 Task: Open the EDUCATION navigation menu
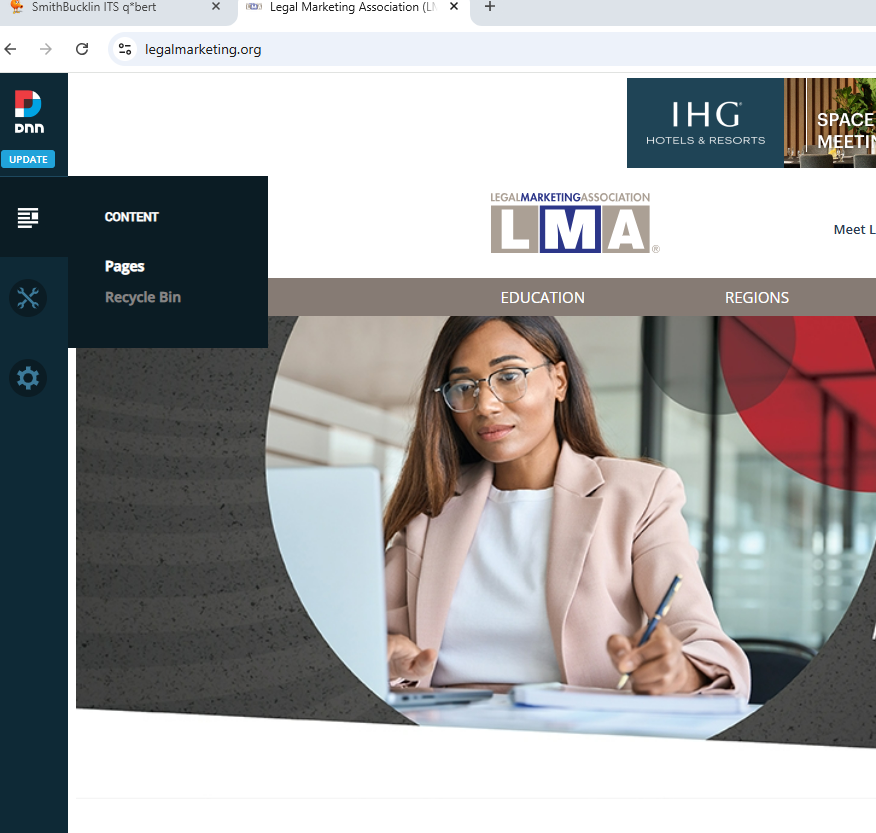pyautogui.click(x=542, y=297)
